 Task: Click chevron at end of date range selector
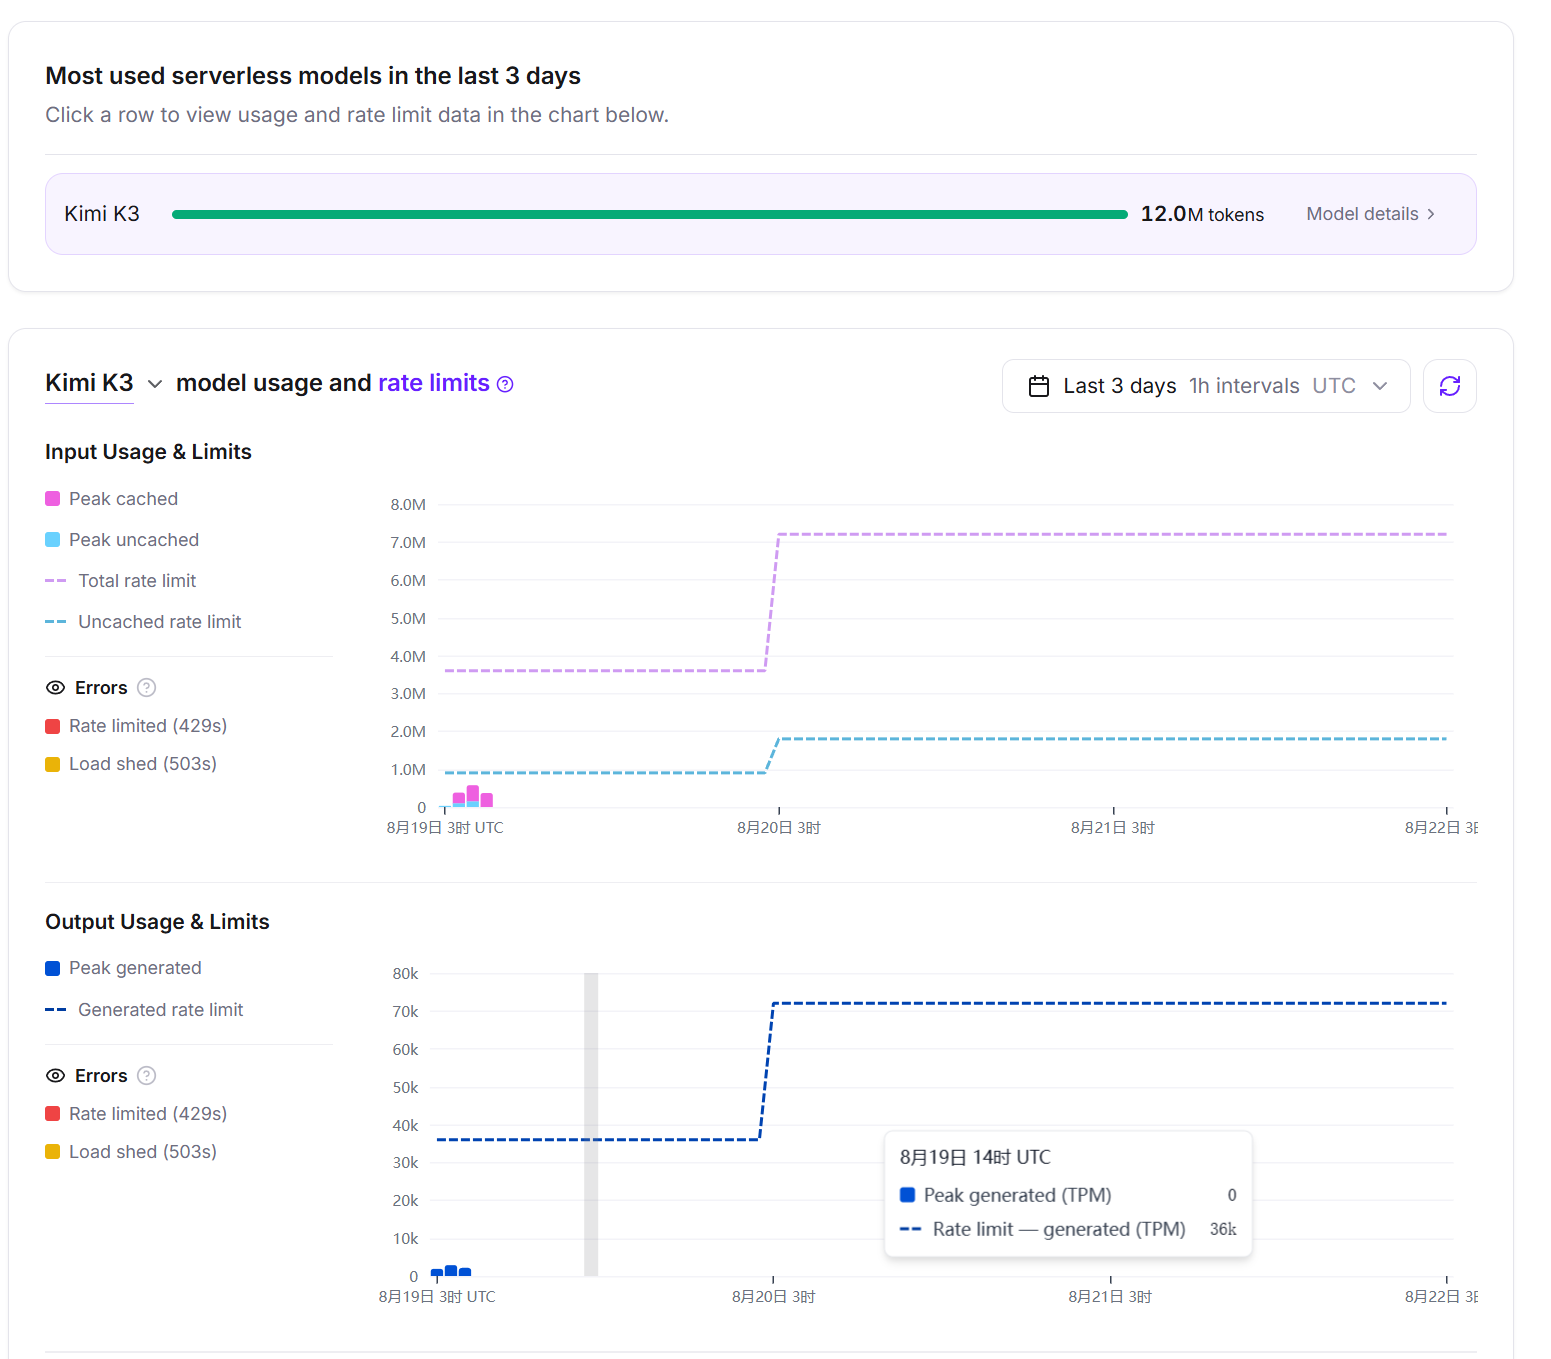pos(1380,386)
